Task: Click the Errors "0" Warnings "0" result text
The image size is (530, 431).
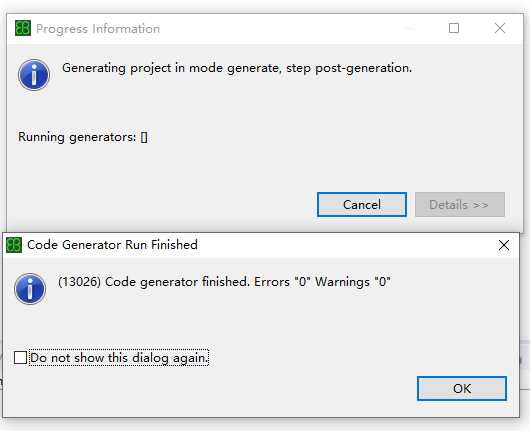Action: click(322, 282)
